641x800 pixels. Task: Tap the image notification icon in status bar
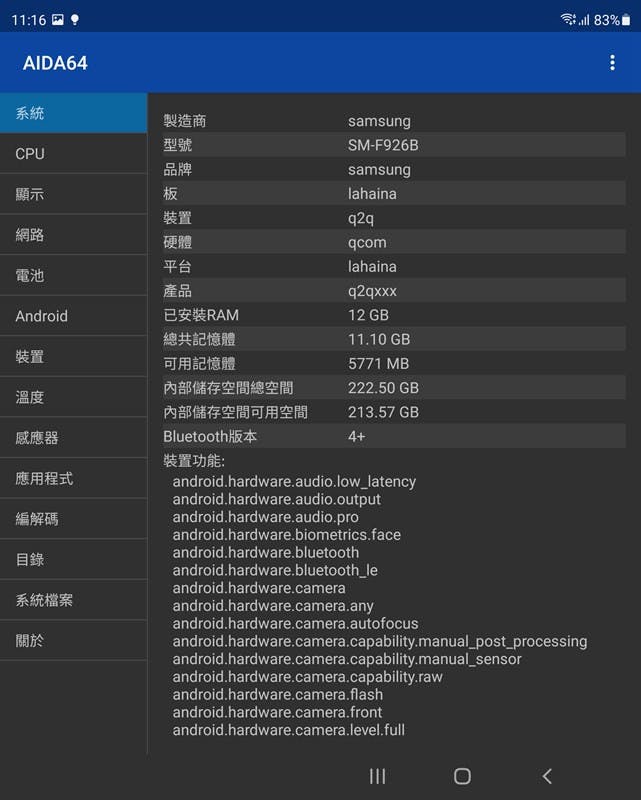pos(58,19)
